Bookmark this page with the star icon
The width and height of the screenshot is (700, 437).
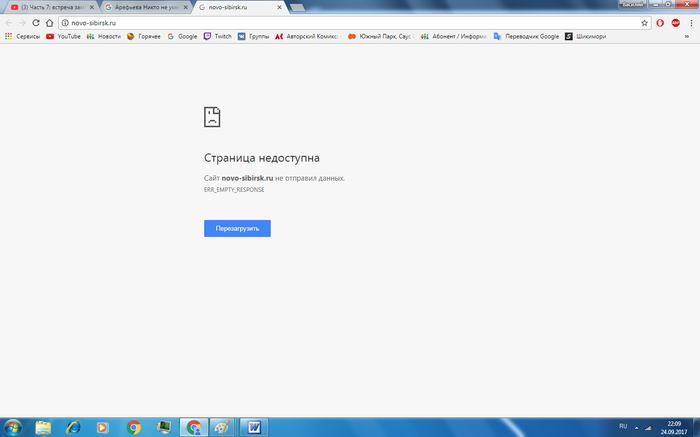pyautogui.click(x=645, y=22)
